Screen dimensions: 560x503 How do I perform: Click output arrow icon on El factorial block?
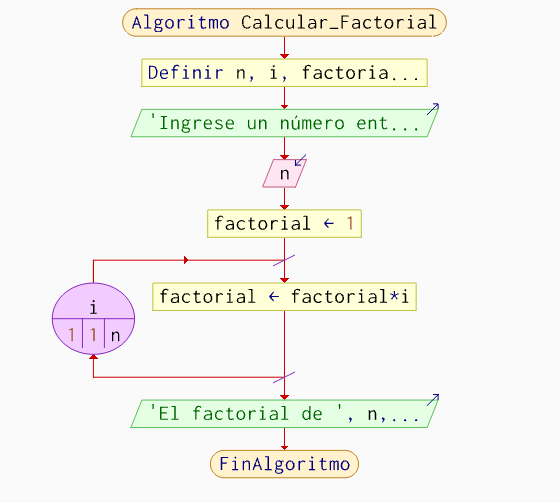coord(433,400)
